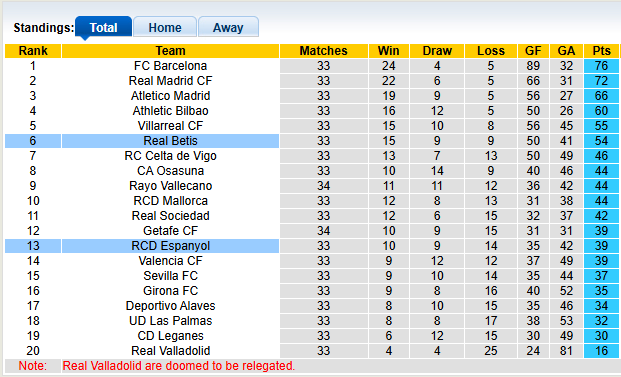Switch to the Away standings tab

228,27
